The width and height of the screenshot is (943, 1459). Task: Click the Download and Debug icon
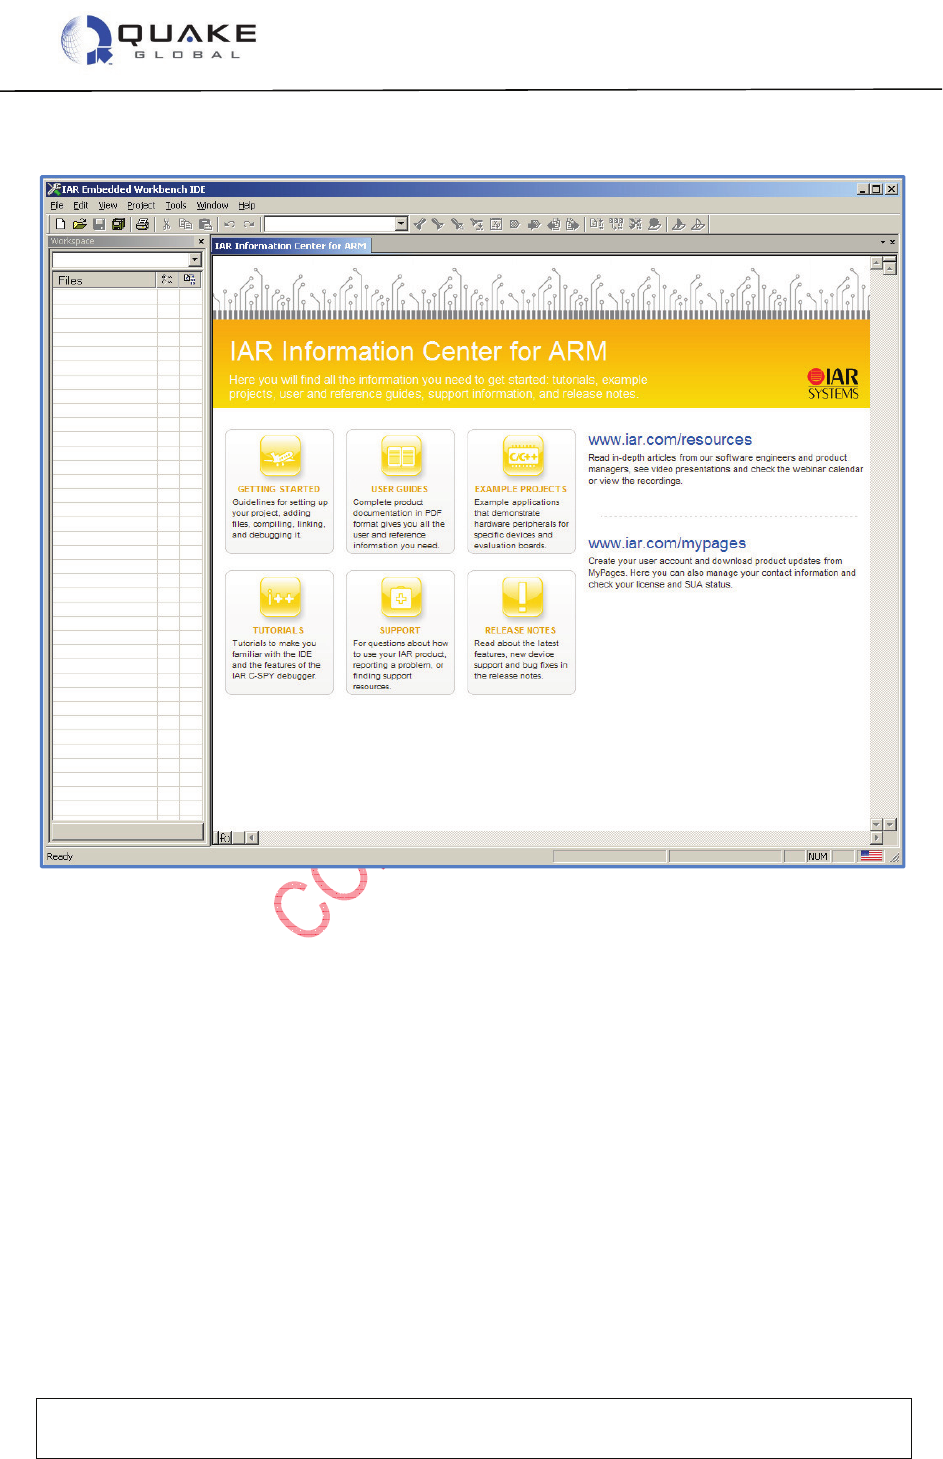coord(678,224)
